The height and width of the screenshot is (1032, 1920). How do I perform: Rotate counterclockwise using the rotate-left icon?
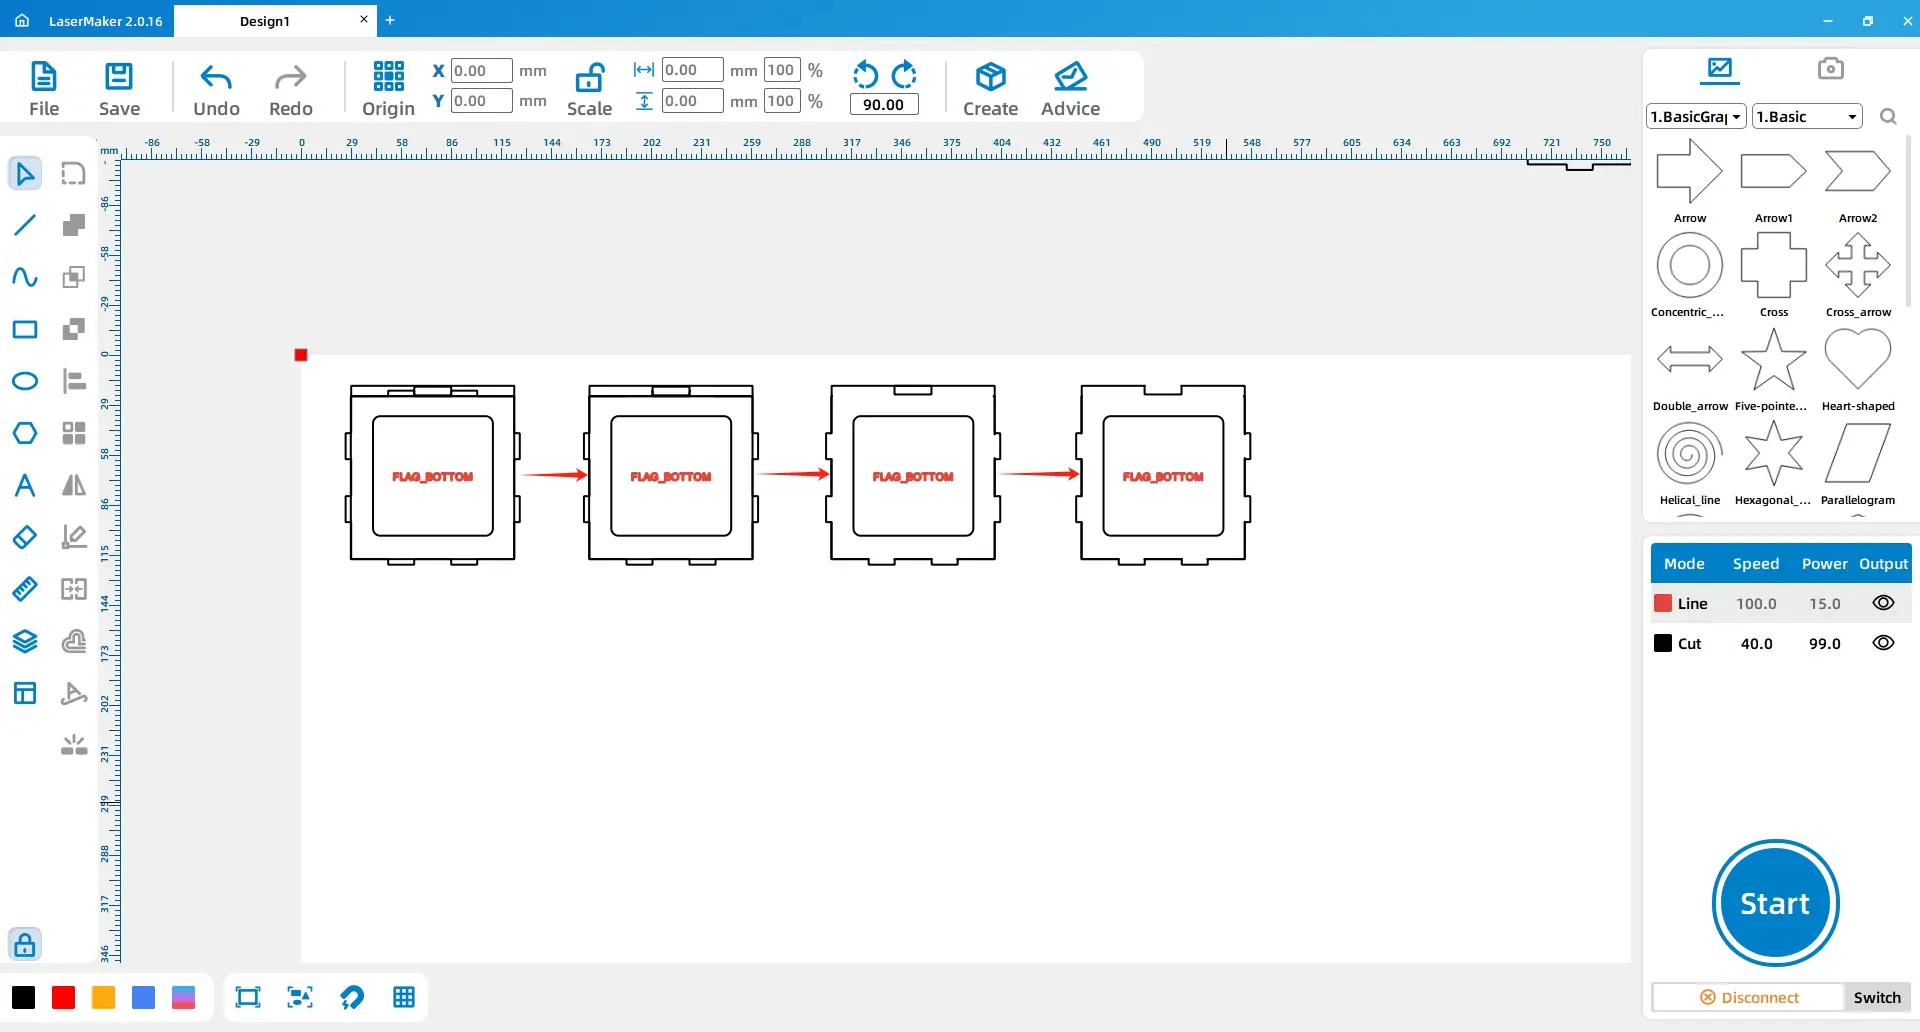pyautogui.click(x=866, y=75)
